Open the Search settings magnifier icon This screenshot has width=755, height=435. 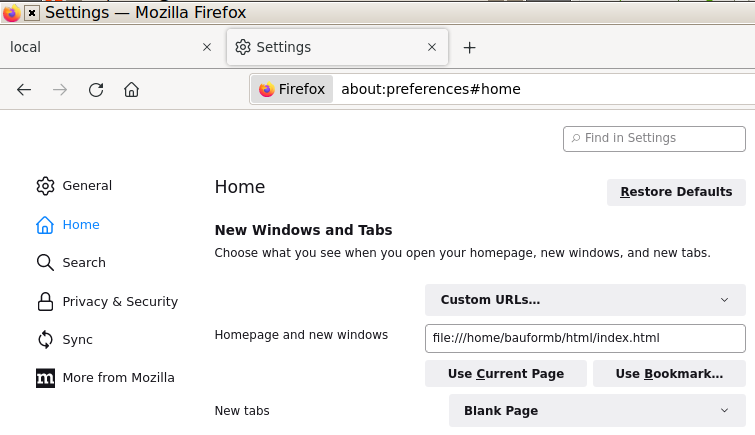tap(45, 263)
